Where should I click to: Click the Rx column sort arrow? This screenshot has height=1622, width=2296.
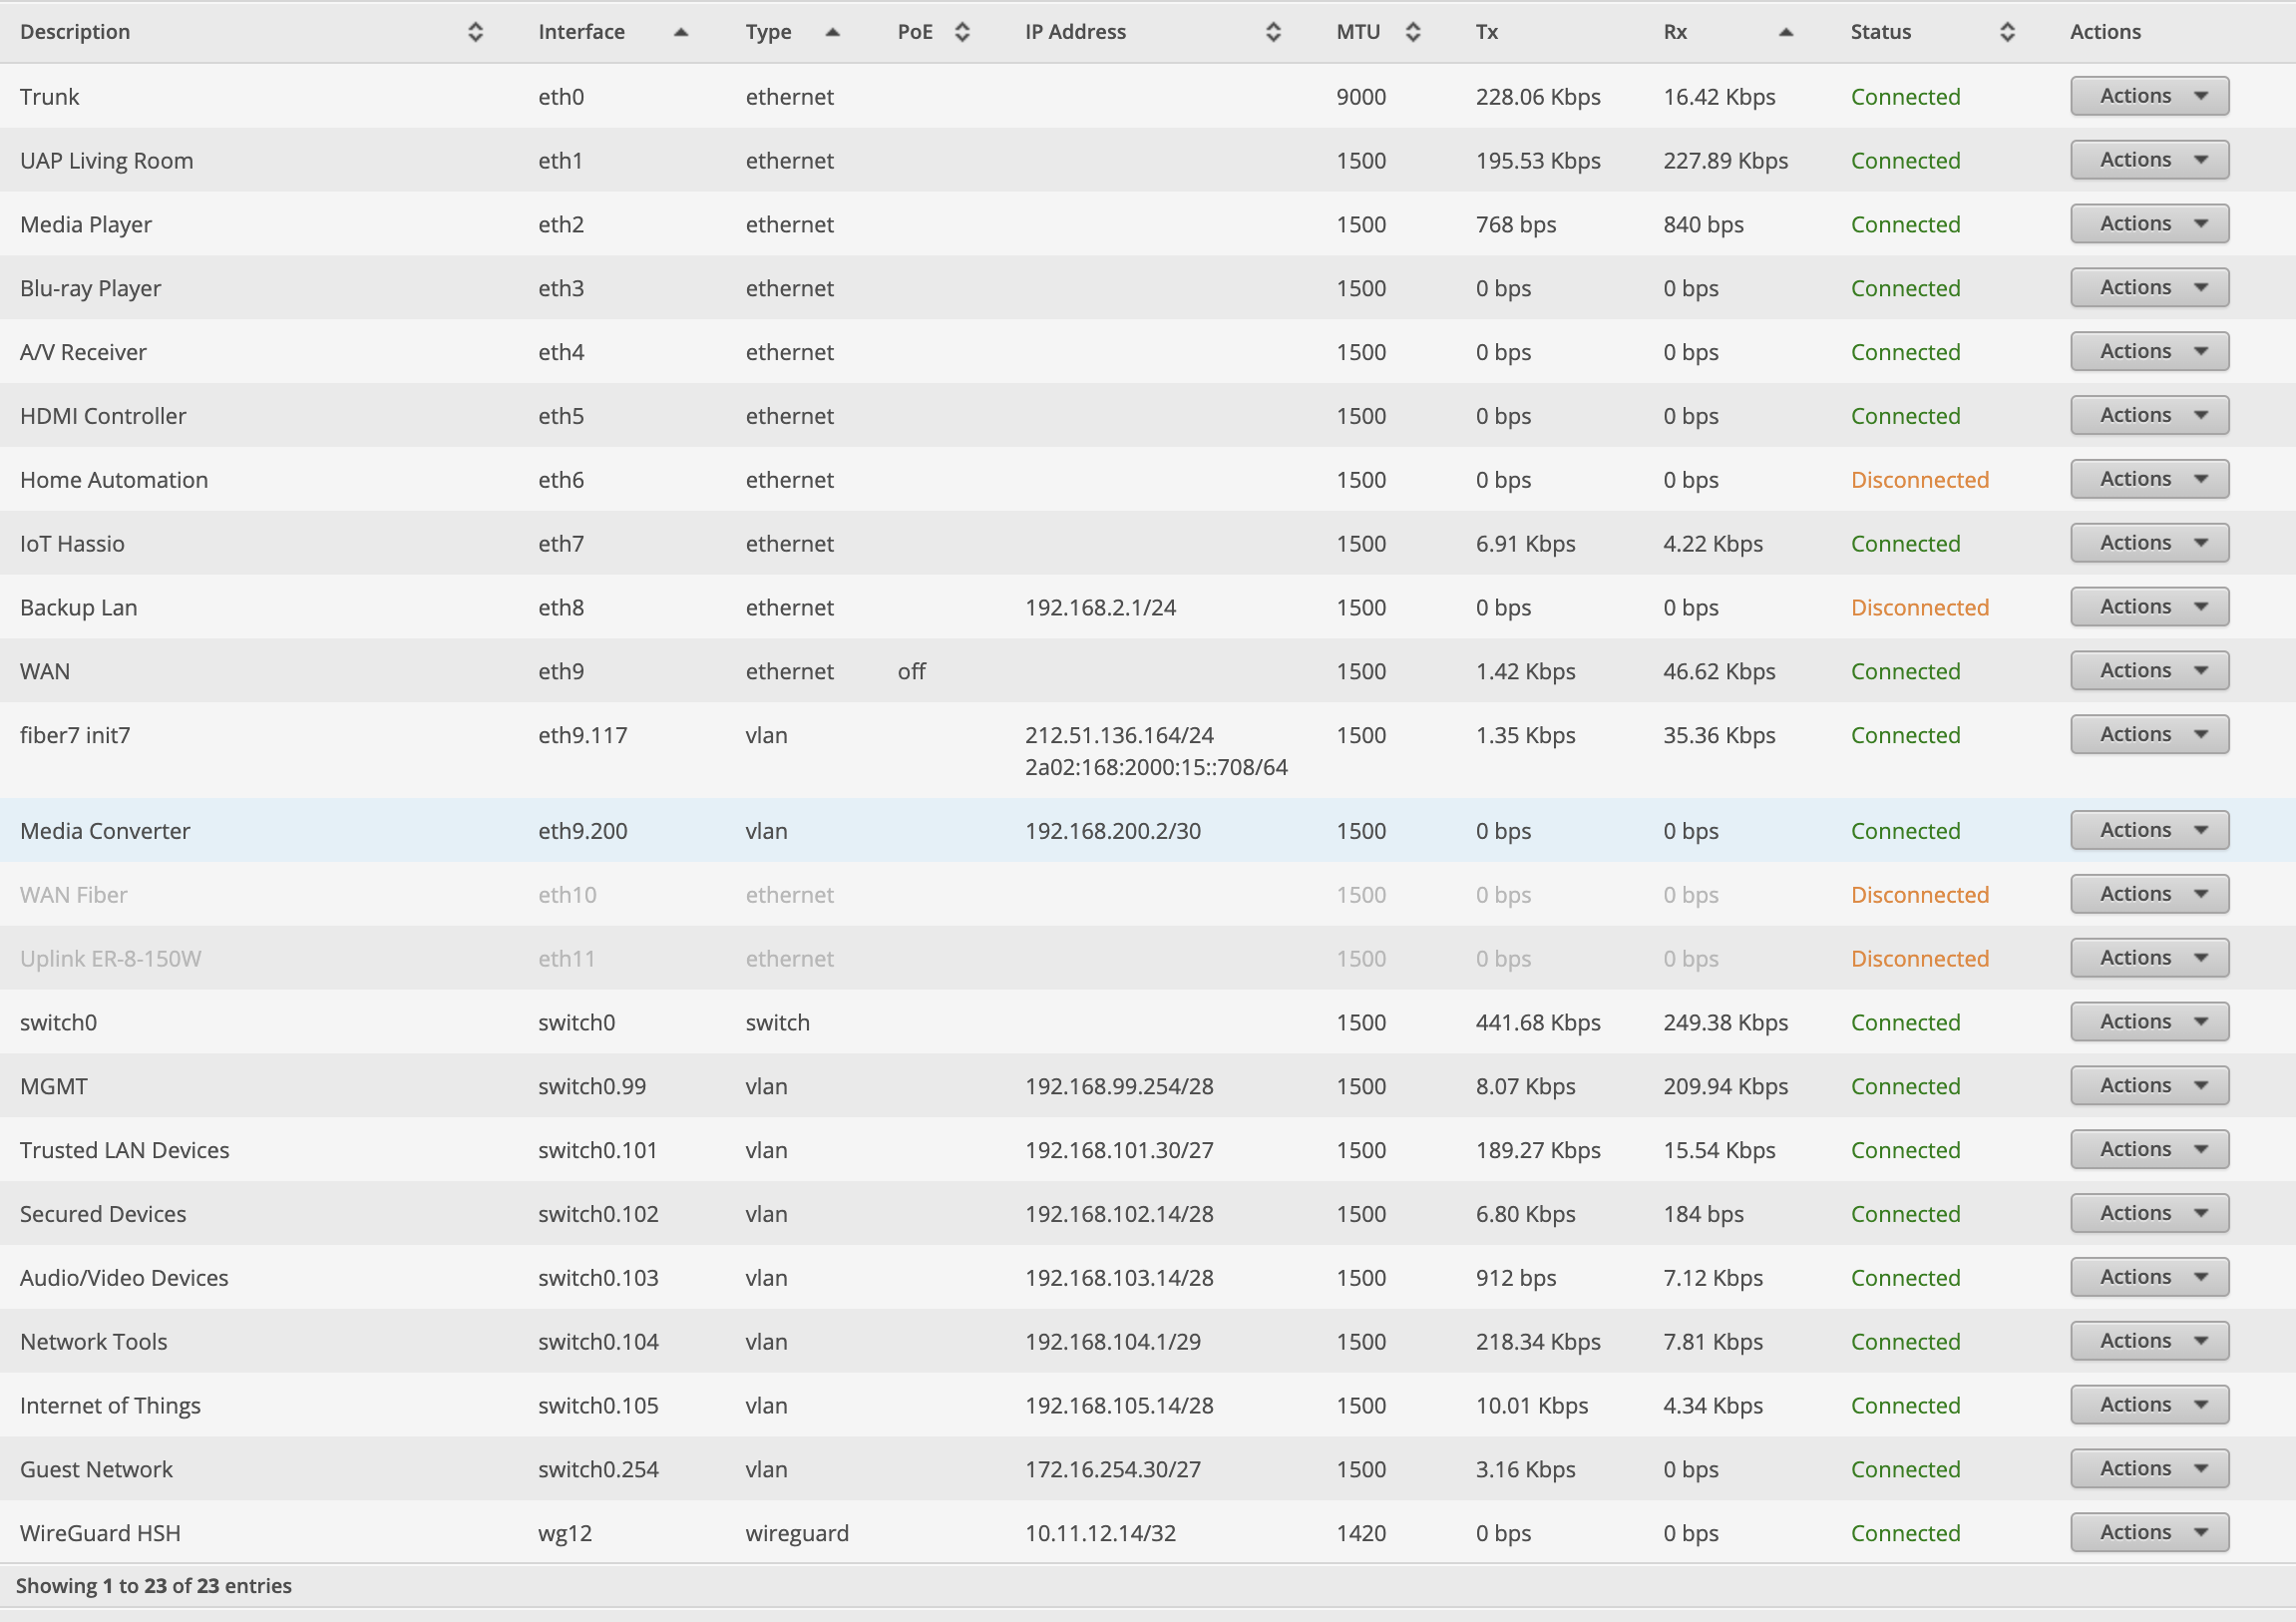(x=1786, y=32)
